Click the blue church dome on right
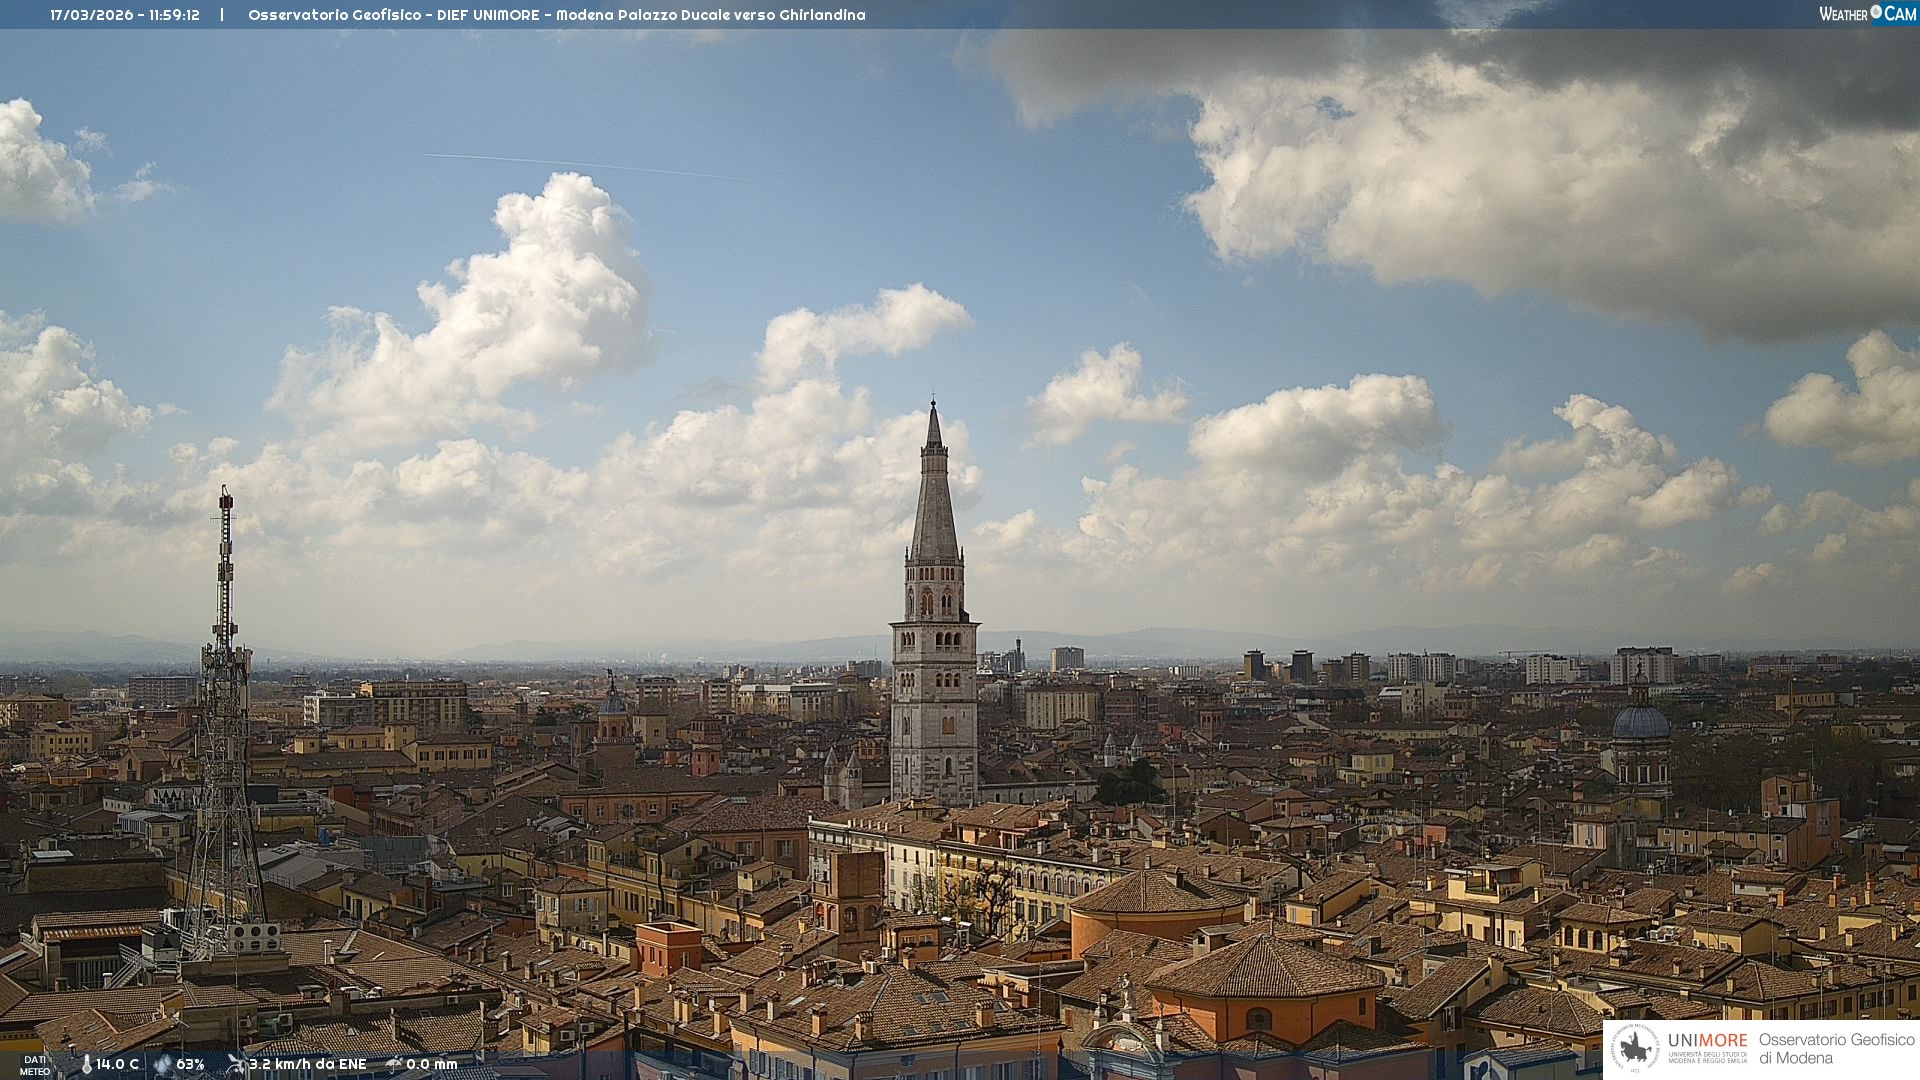The image size is (1920, 1080). point(1640,722)
